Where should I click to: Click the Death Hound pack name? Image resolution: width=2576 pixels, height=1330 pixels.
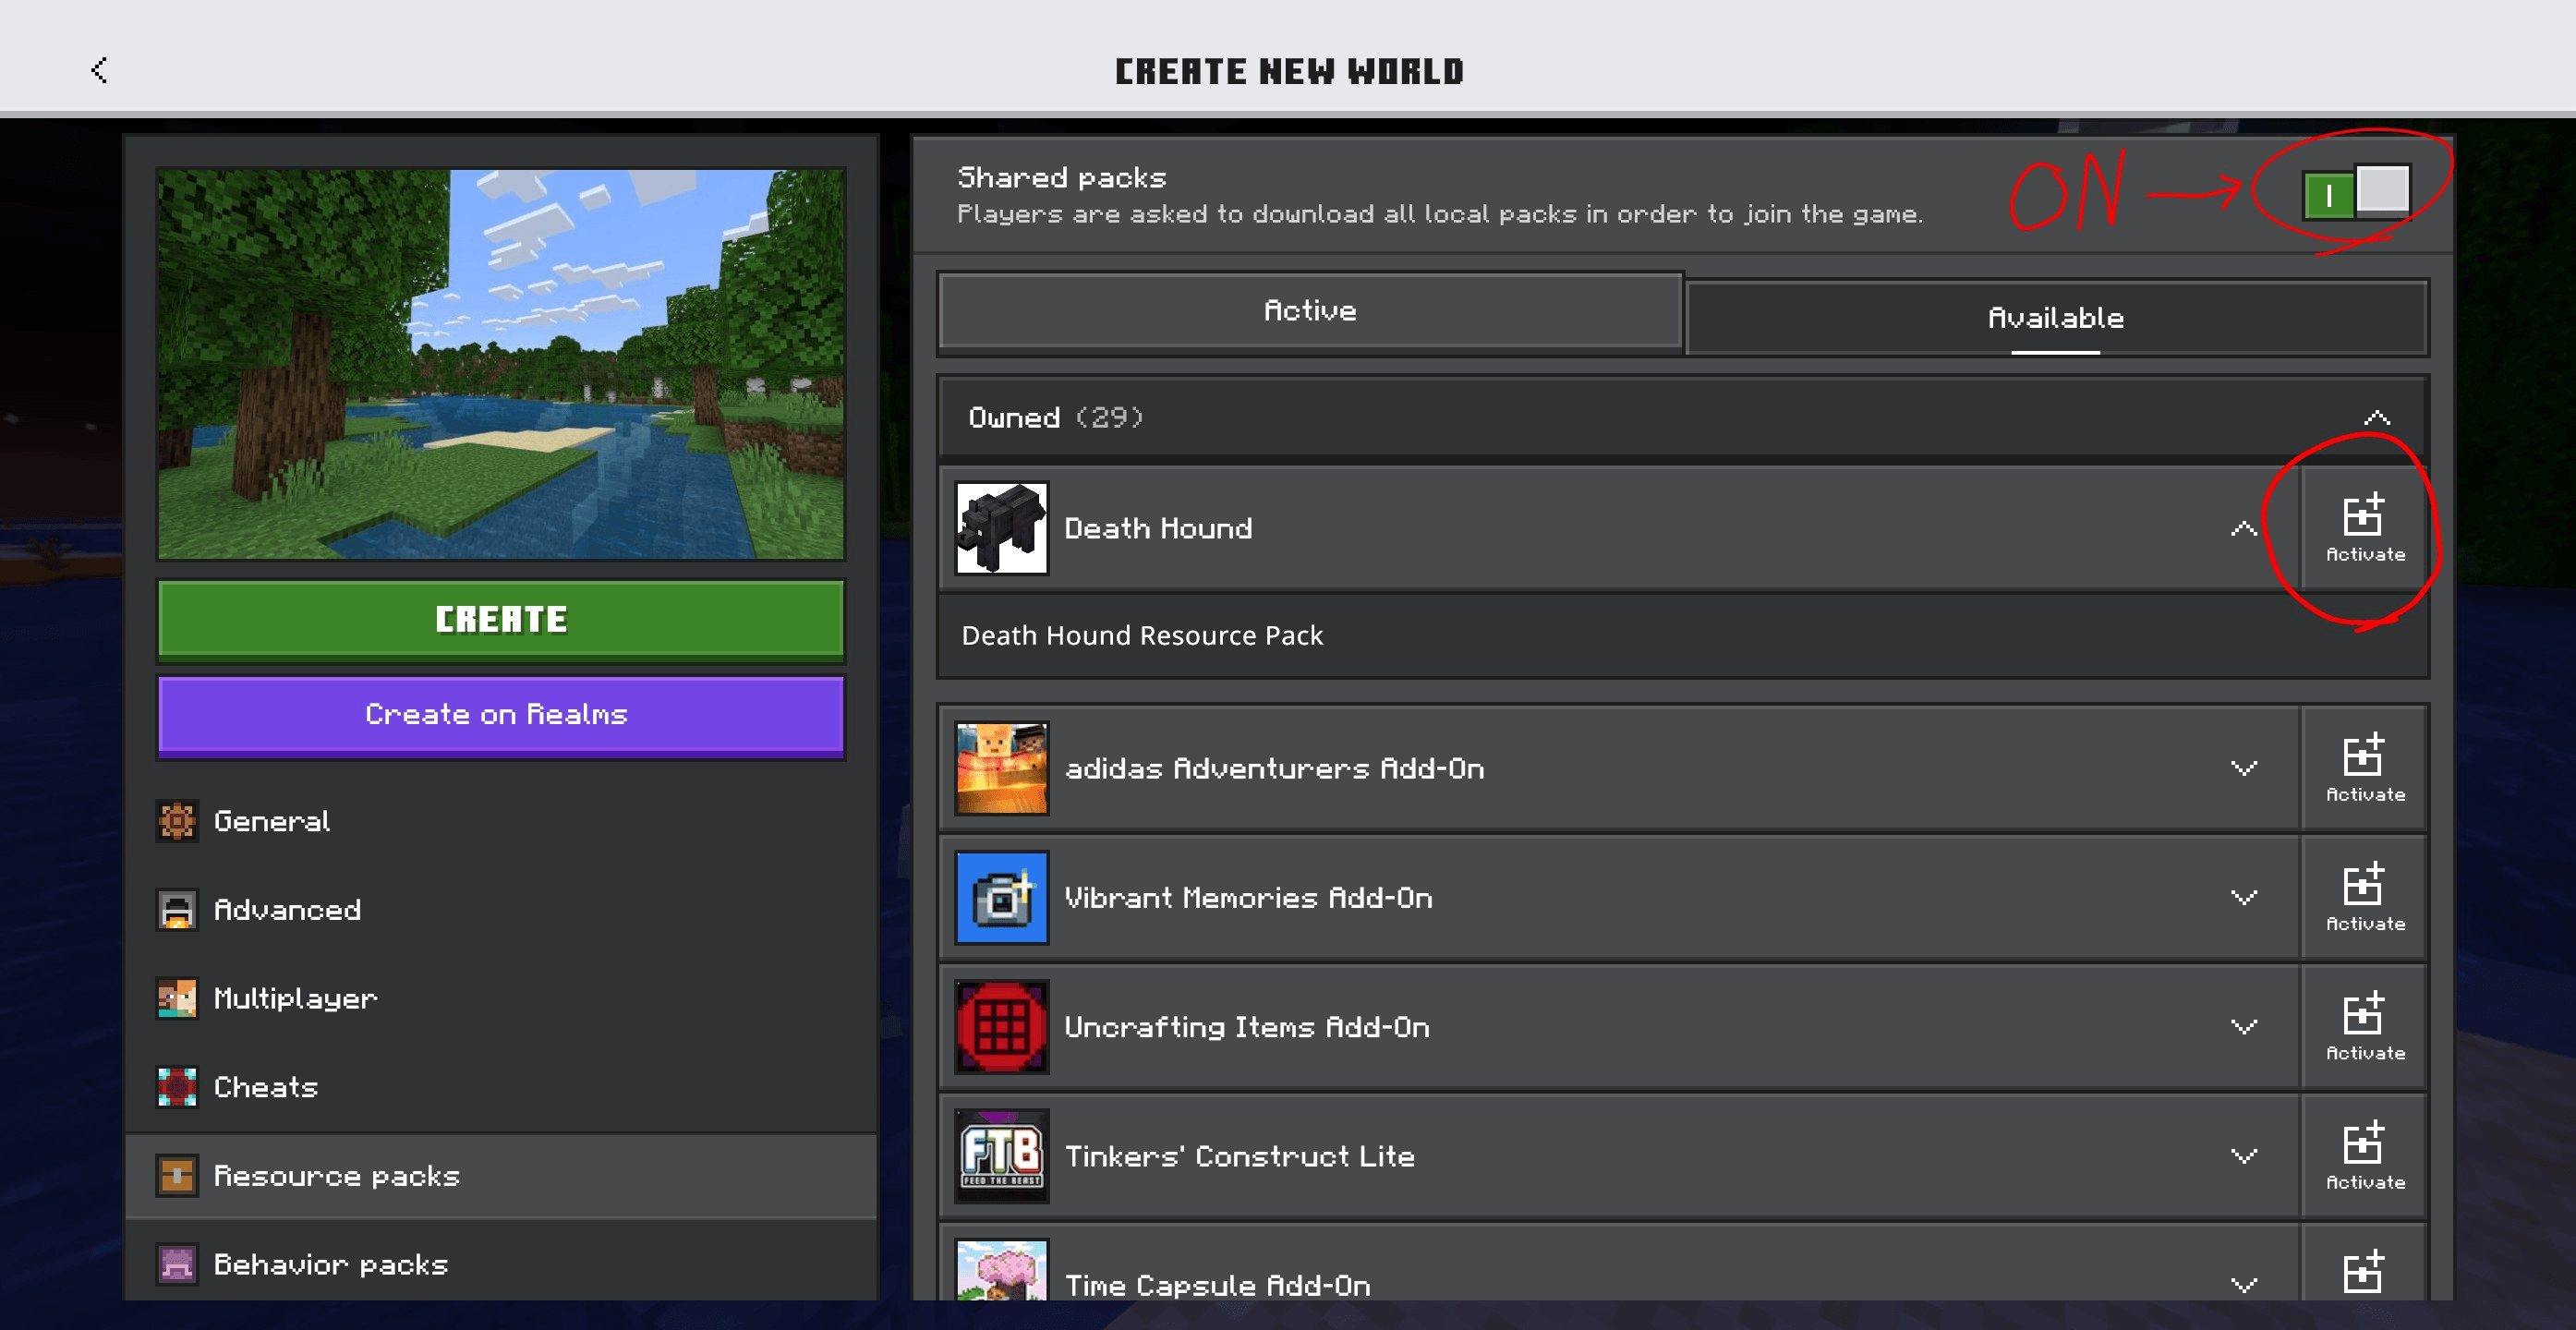(1158, 528)
